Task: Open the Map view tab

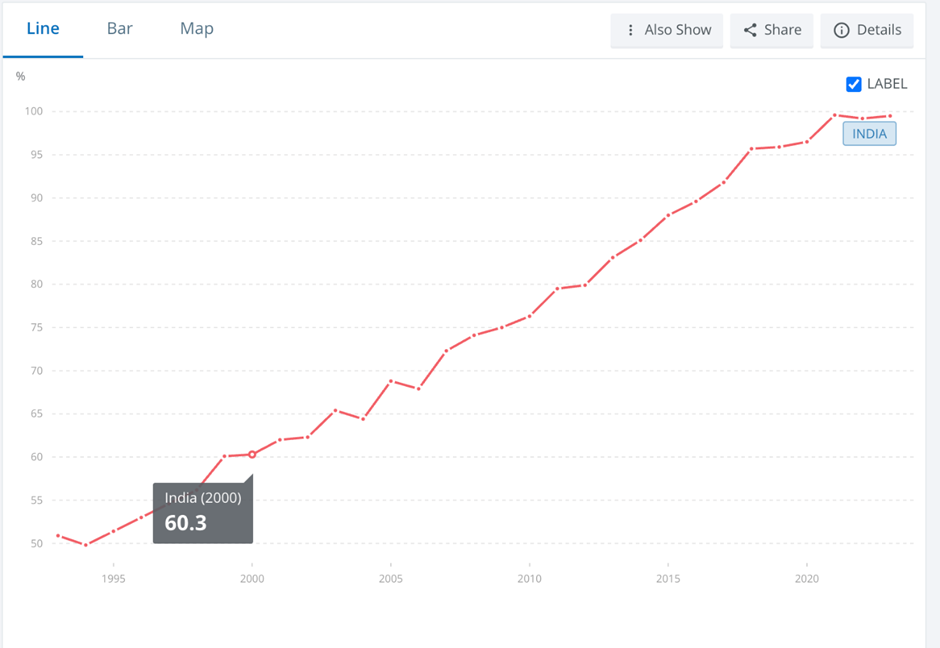Action: click(x=196, y=29)
